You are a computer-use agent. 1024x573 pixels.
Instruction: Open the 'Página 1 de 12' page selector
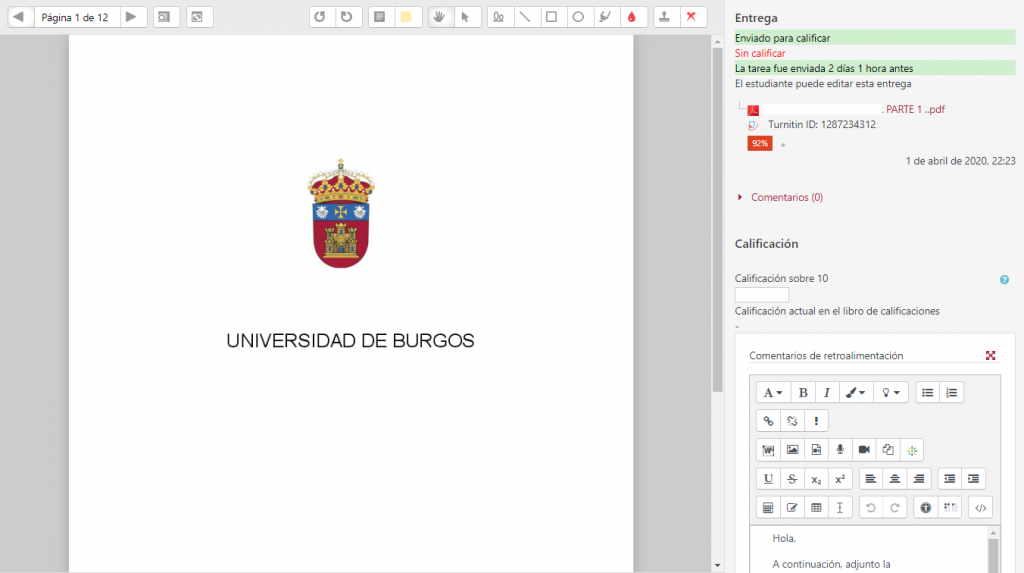click(x=75, y=17)
